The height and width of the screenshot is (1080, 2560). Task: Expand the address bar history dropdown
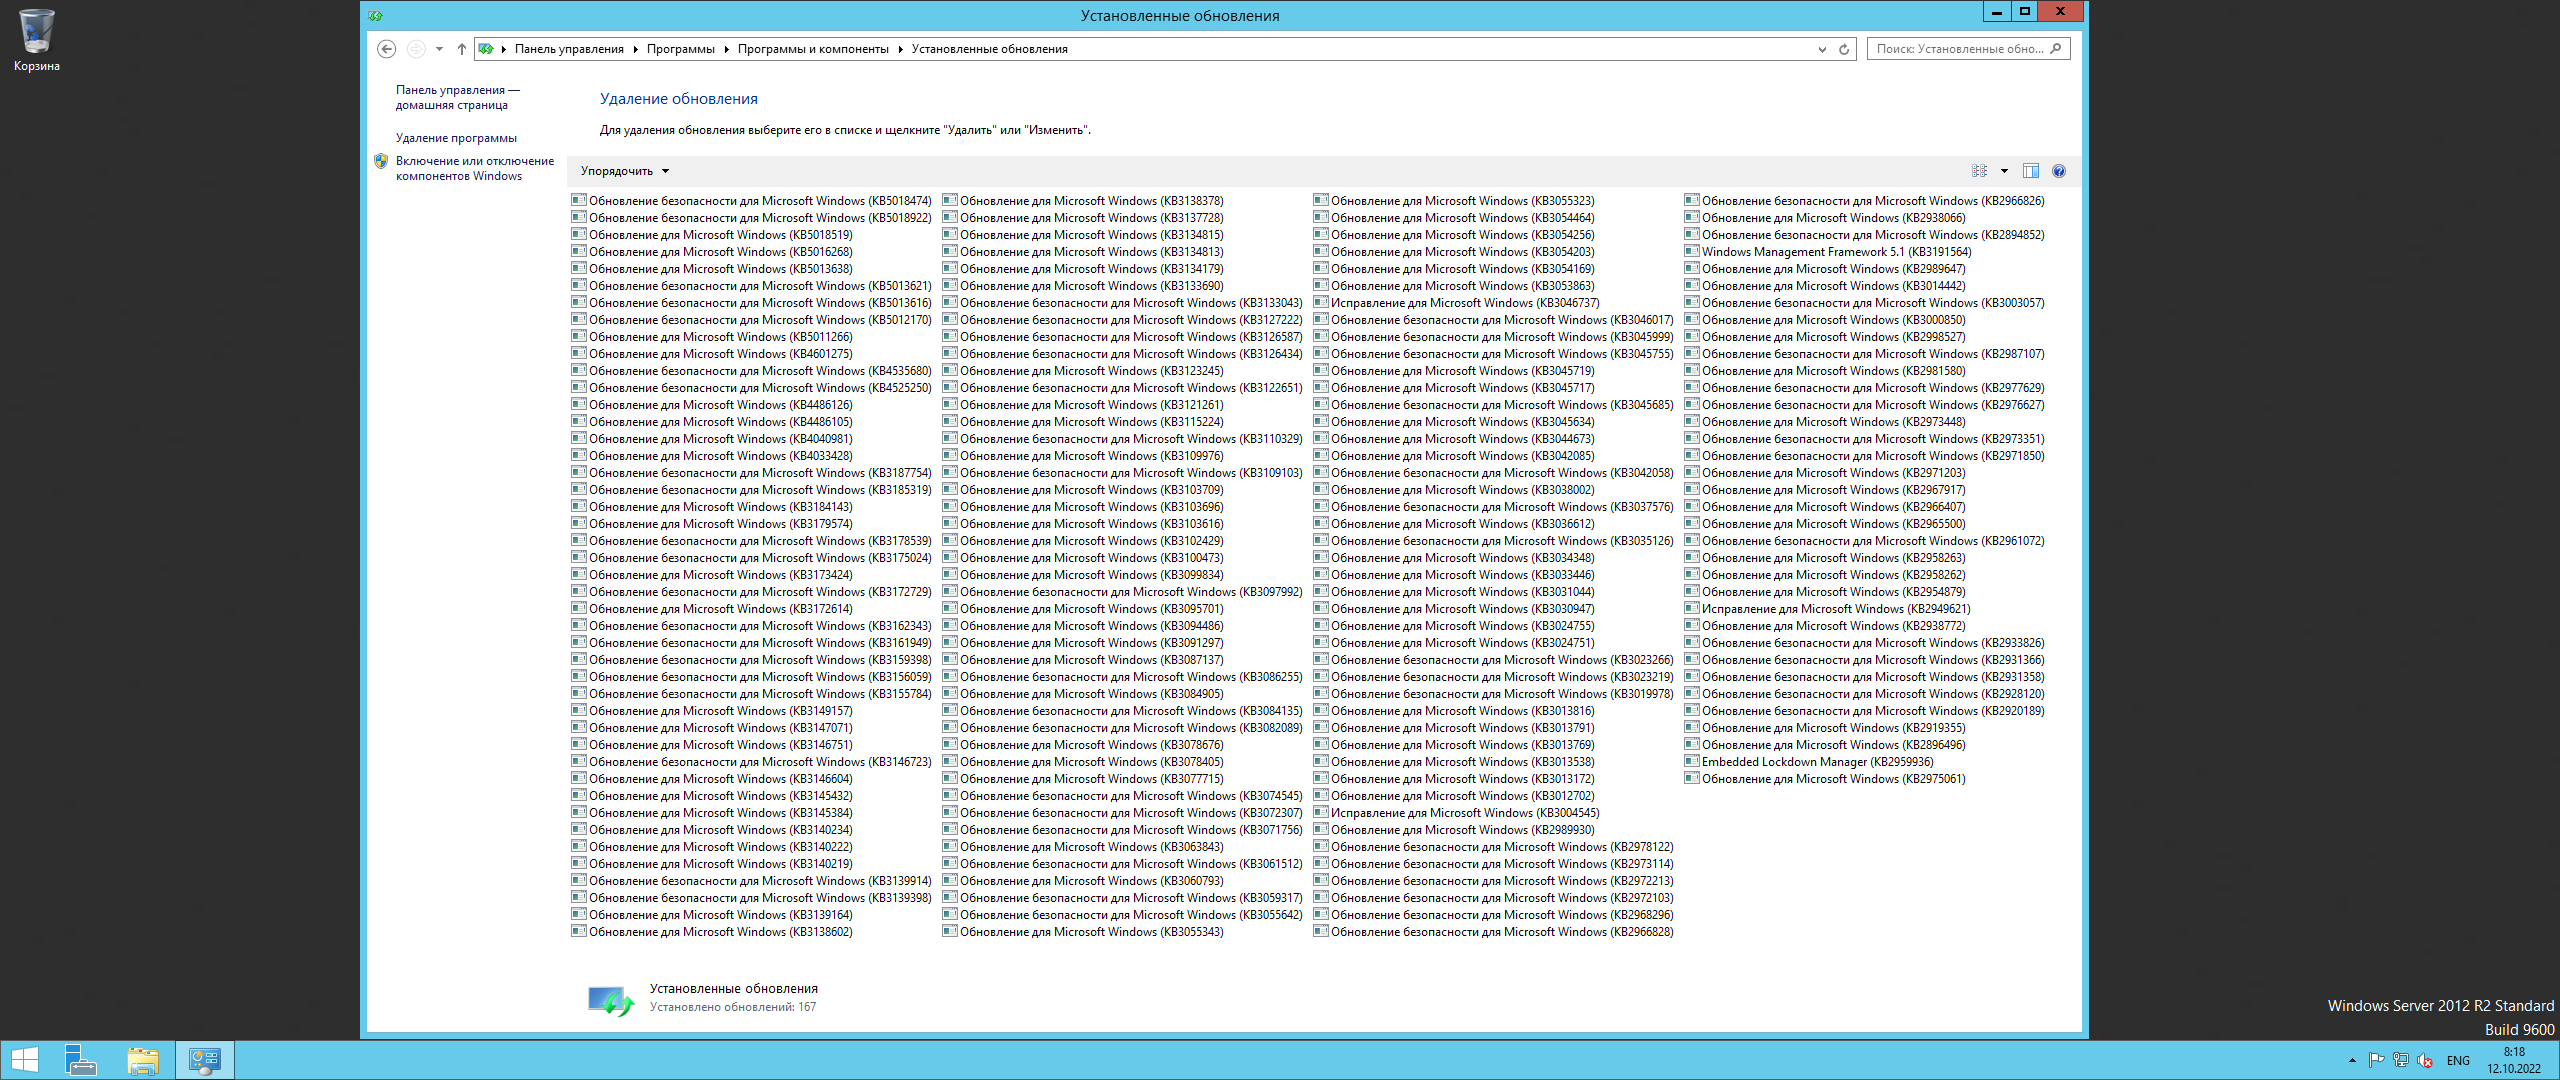tap(1822, 49)
